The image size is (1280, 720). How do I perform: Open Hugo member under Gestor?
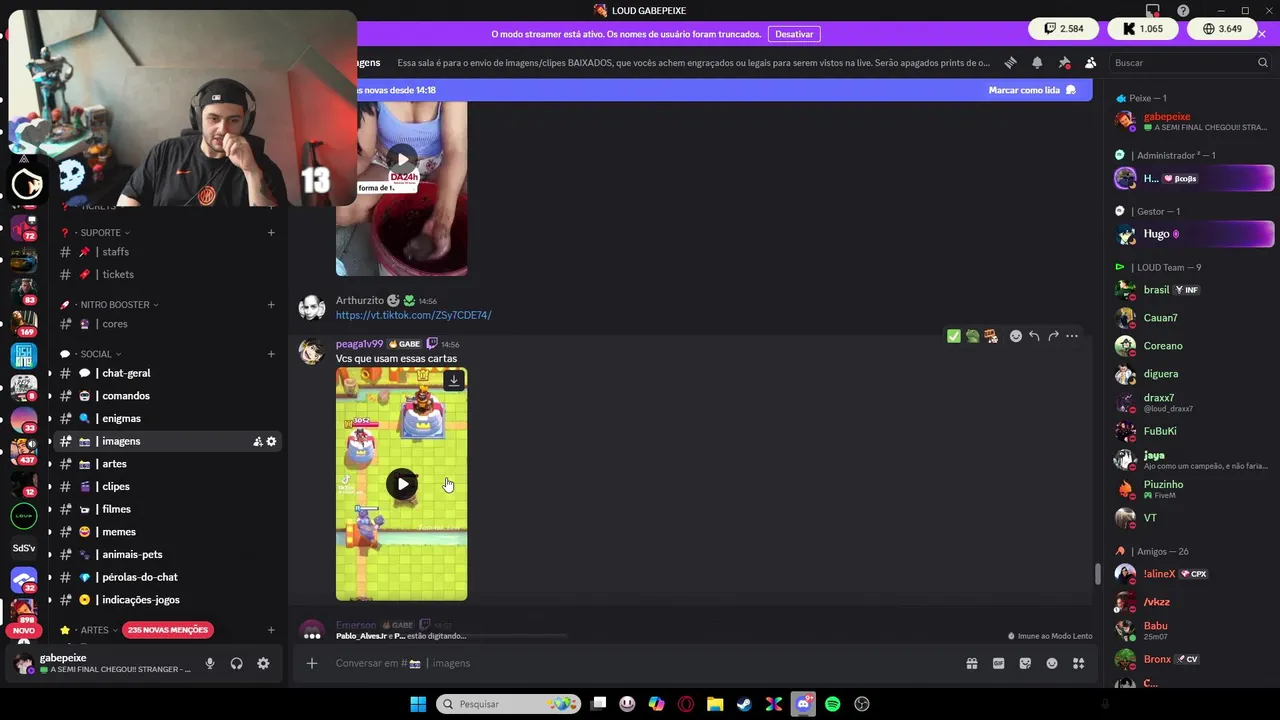[x=1193, y=234]
